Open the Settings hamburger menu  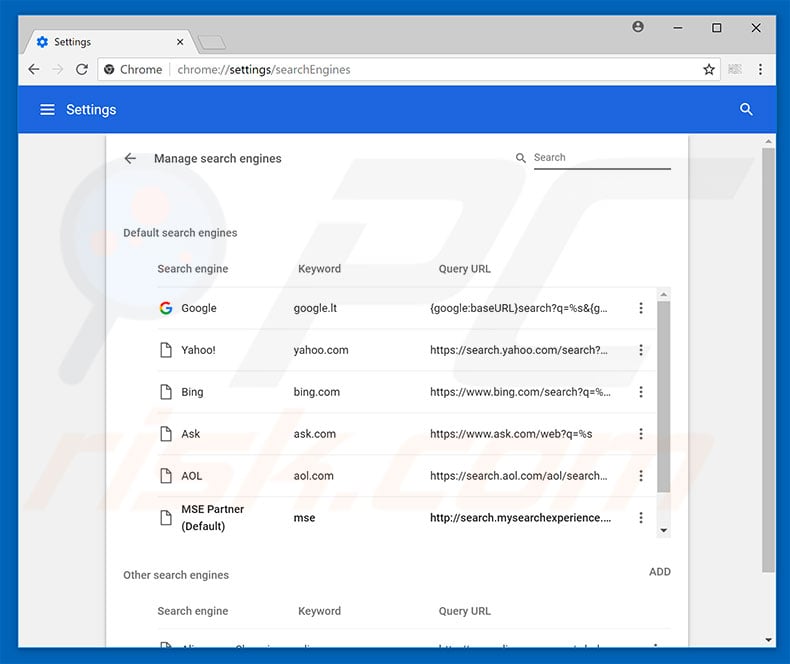click(47, 109)
